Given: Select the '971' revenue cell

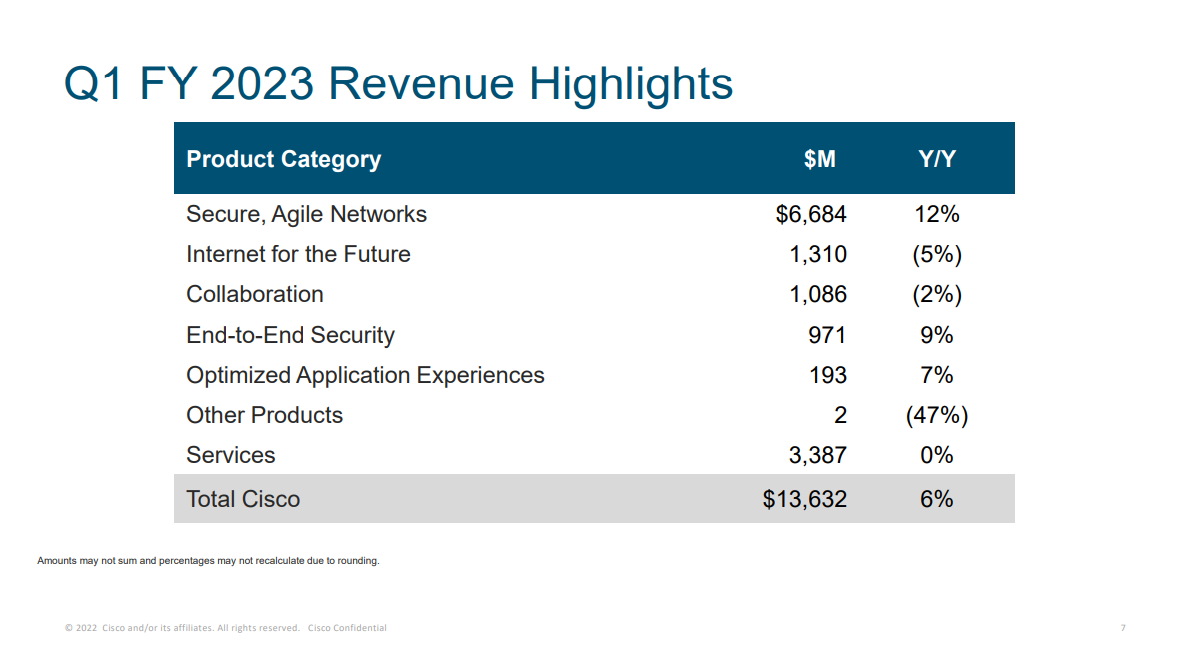Looking at the screenshot, I should pyautogui.click(x=827, y=335).
